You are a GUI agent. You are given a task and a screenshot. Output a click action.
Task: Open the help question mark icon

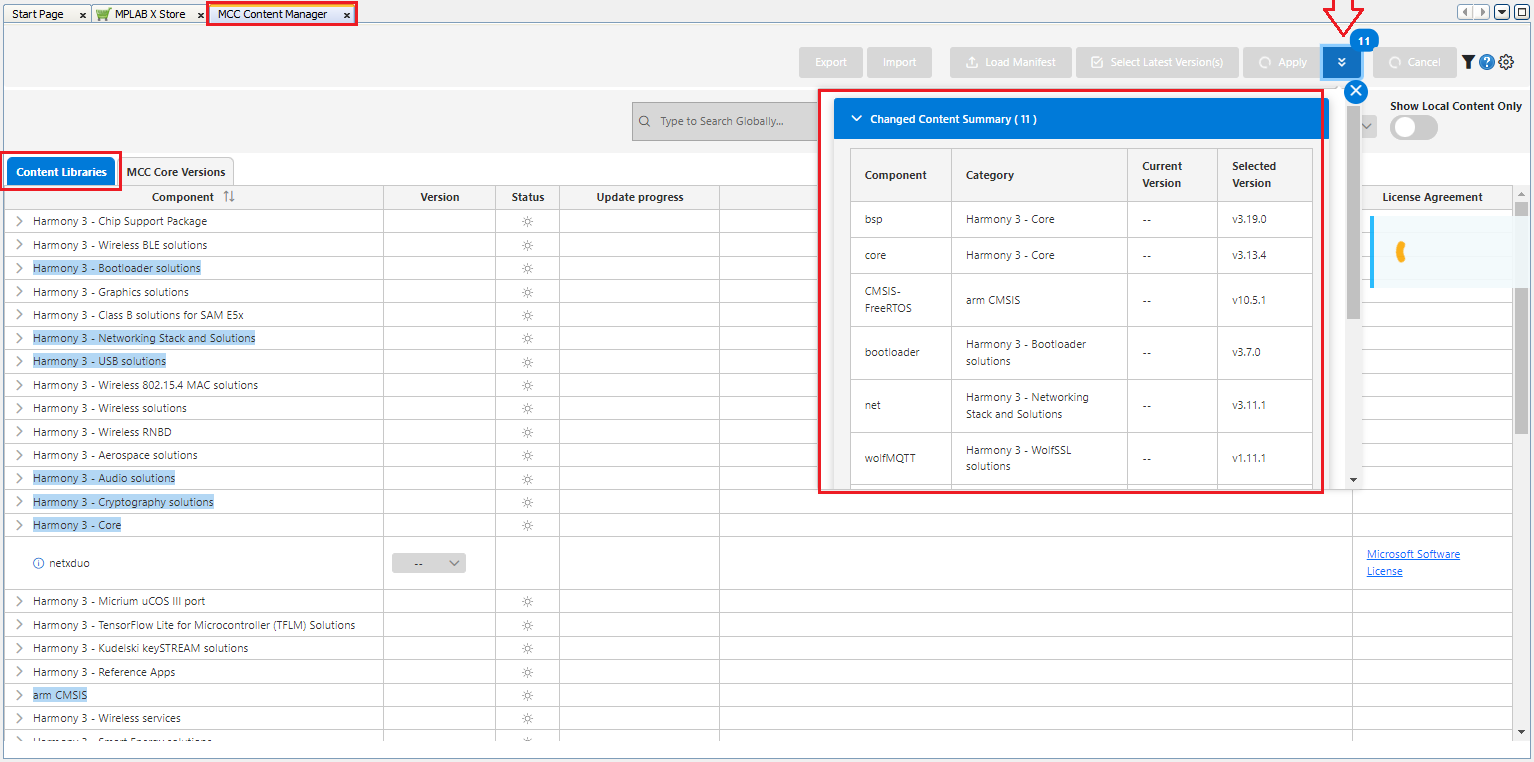click(x=1487, y=62)
